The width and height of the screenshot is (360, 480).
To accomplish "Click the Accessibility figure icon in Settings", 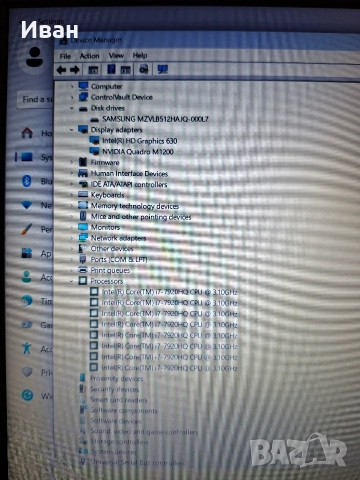I will [27, 349].
